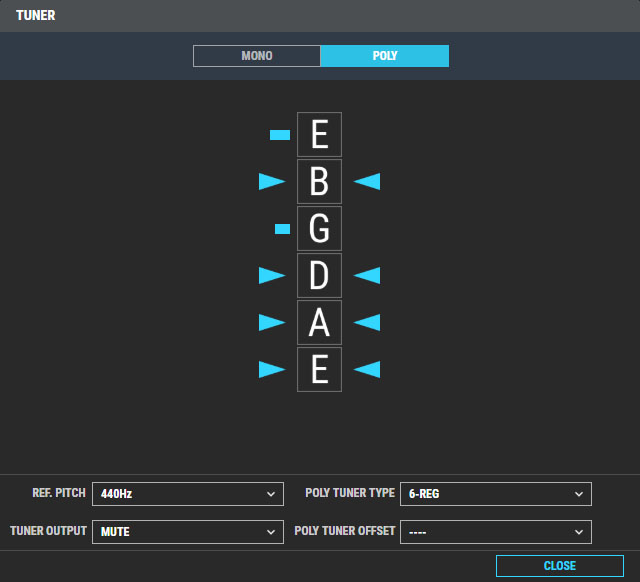Click the G string note box
This screenshot has width=640, height=582.
click(320, 229)
